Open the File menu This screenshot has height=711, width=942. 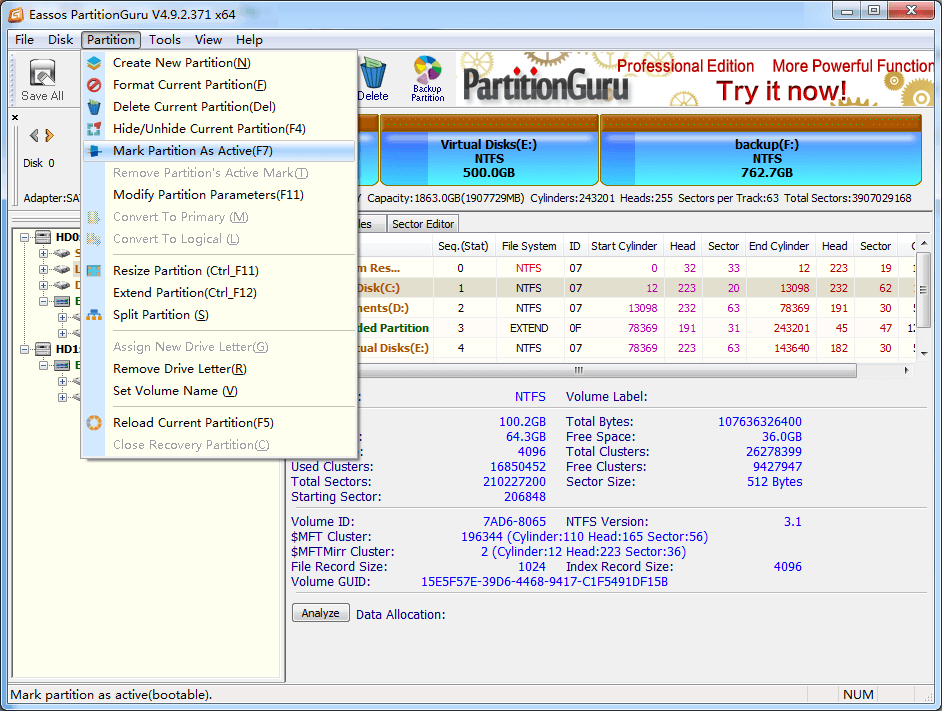coord(24,40)
